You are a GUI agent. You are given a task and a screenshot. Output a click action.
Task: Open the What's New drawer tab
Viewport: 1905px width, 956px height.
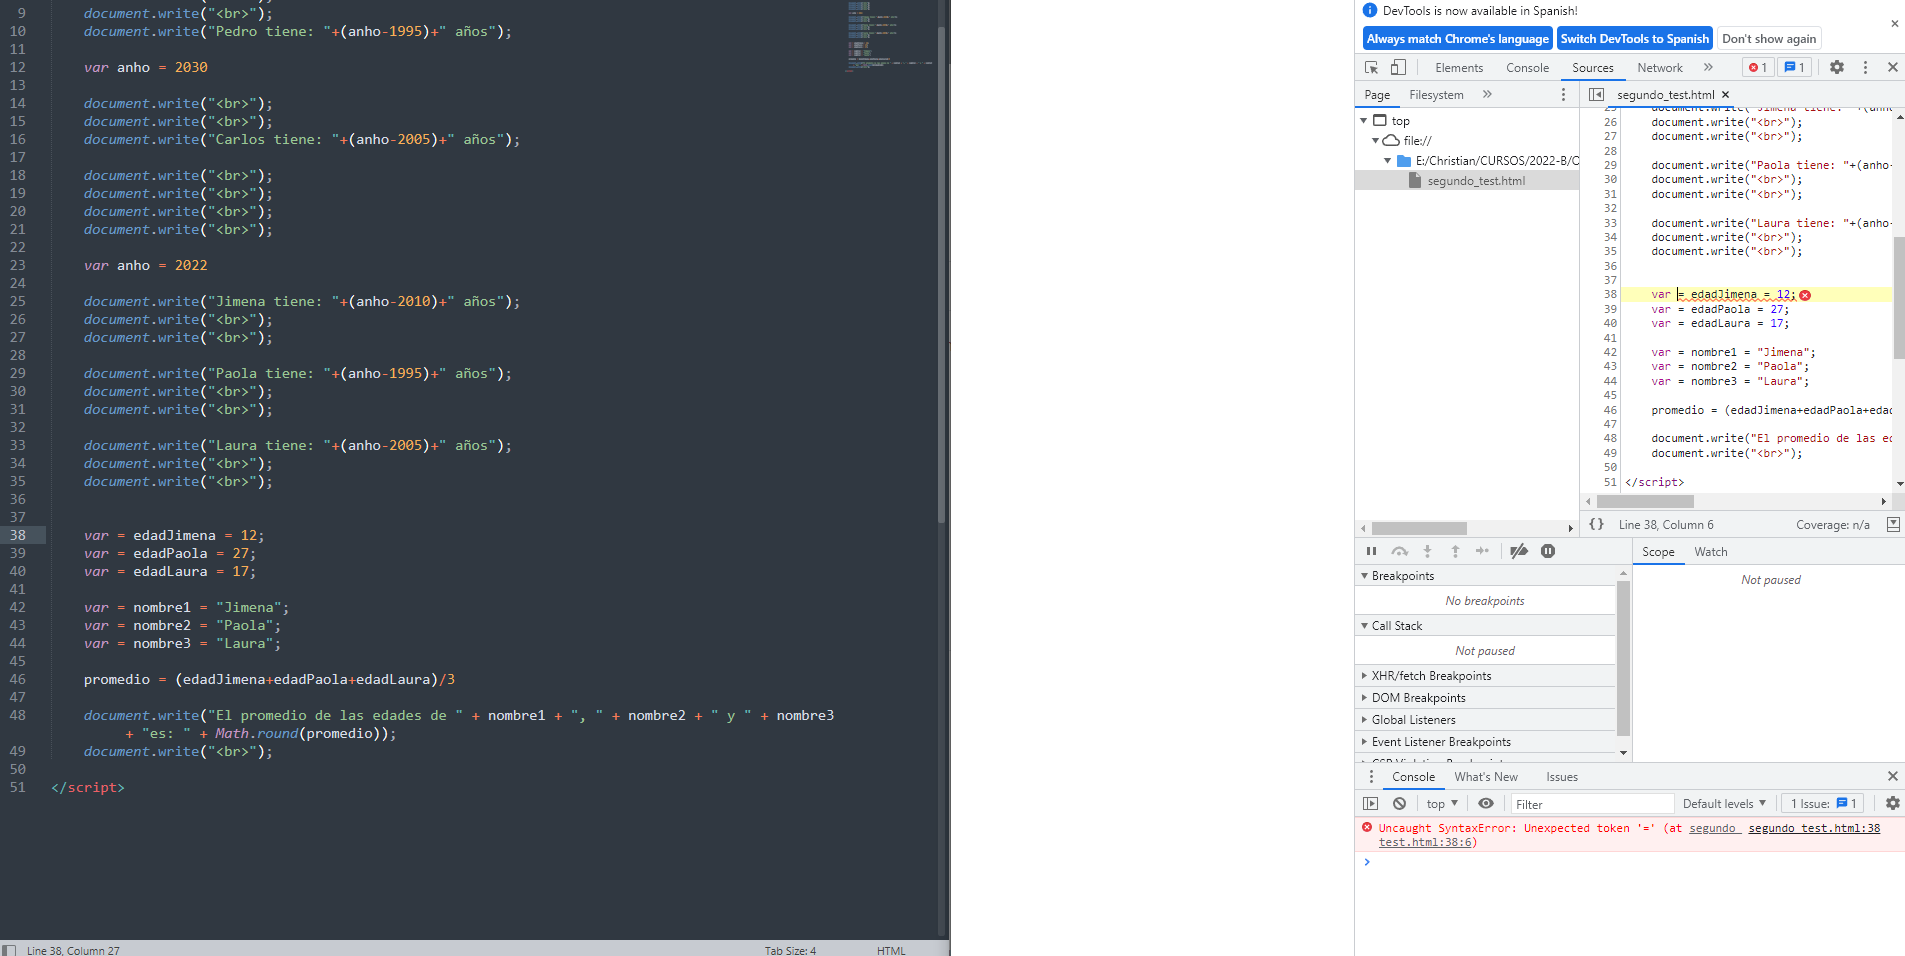click(x=1486, y=777)
